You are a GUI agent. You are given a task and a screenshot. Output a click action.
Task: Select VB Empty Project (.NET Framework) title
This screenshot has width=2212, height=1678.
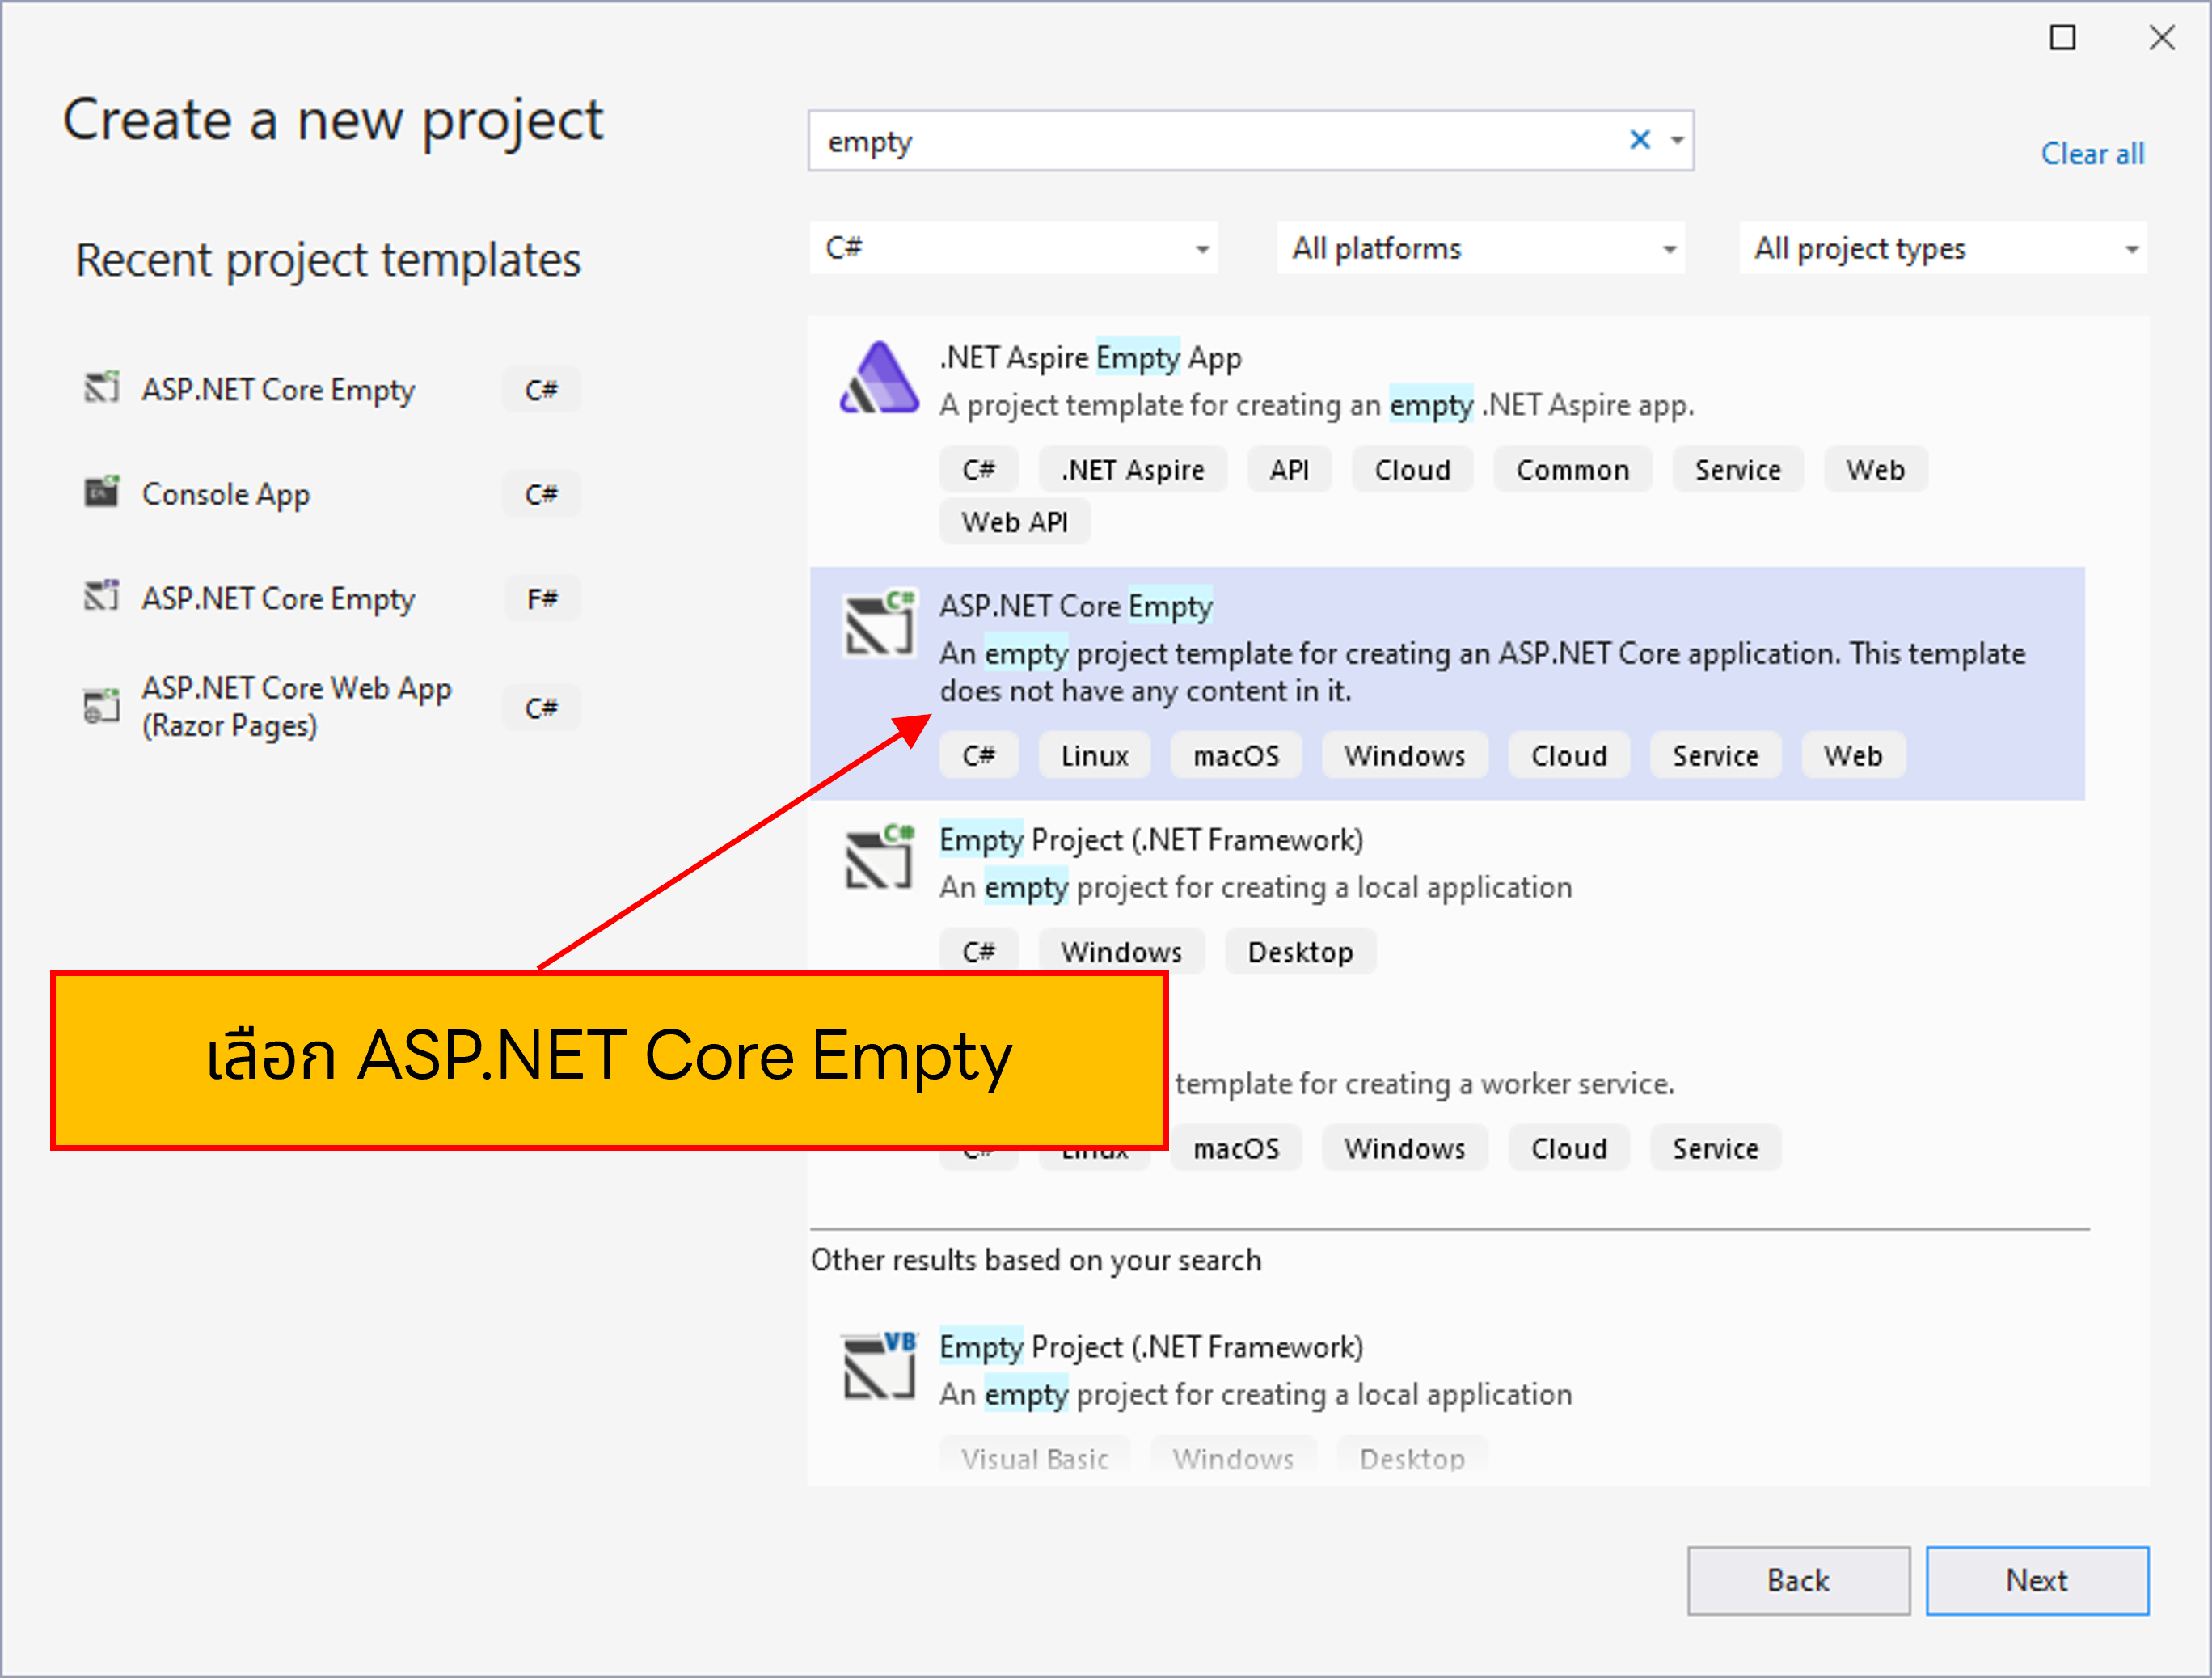click(x=1150, y=1347)
